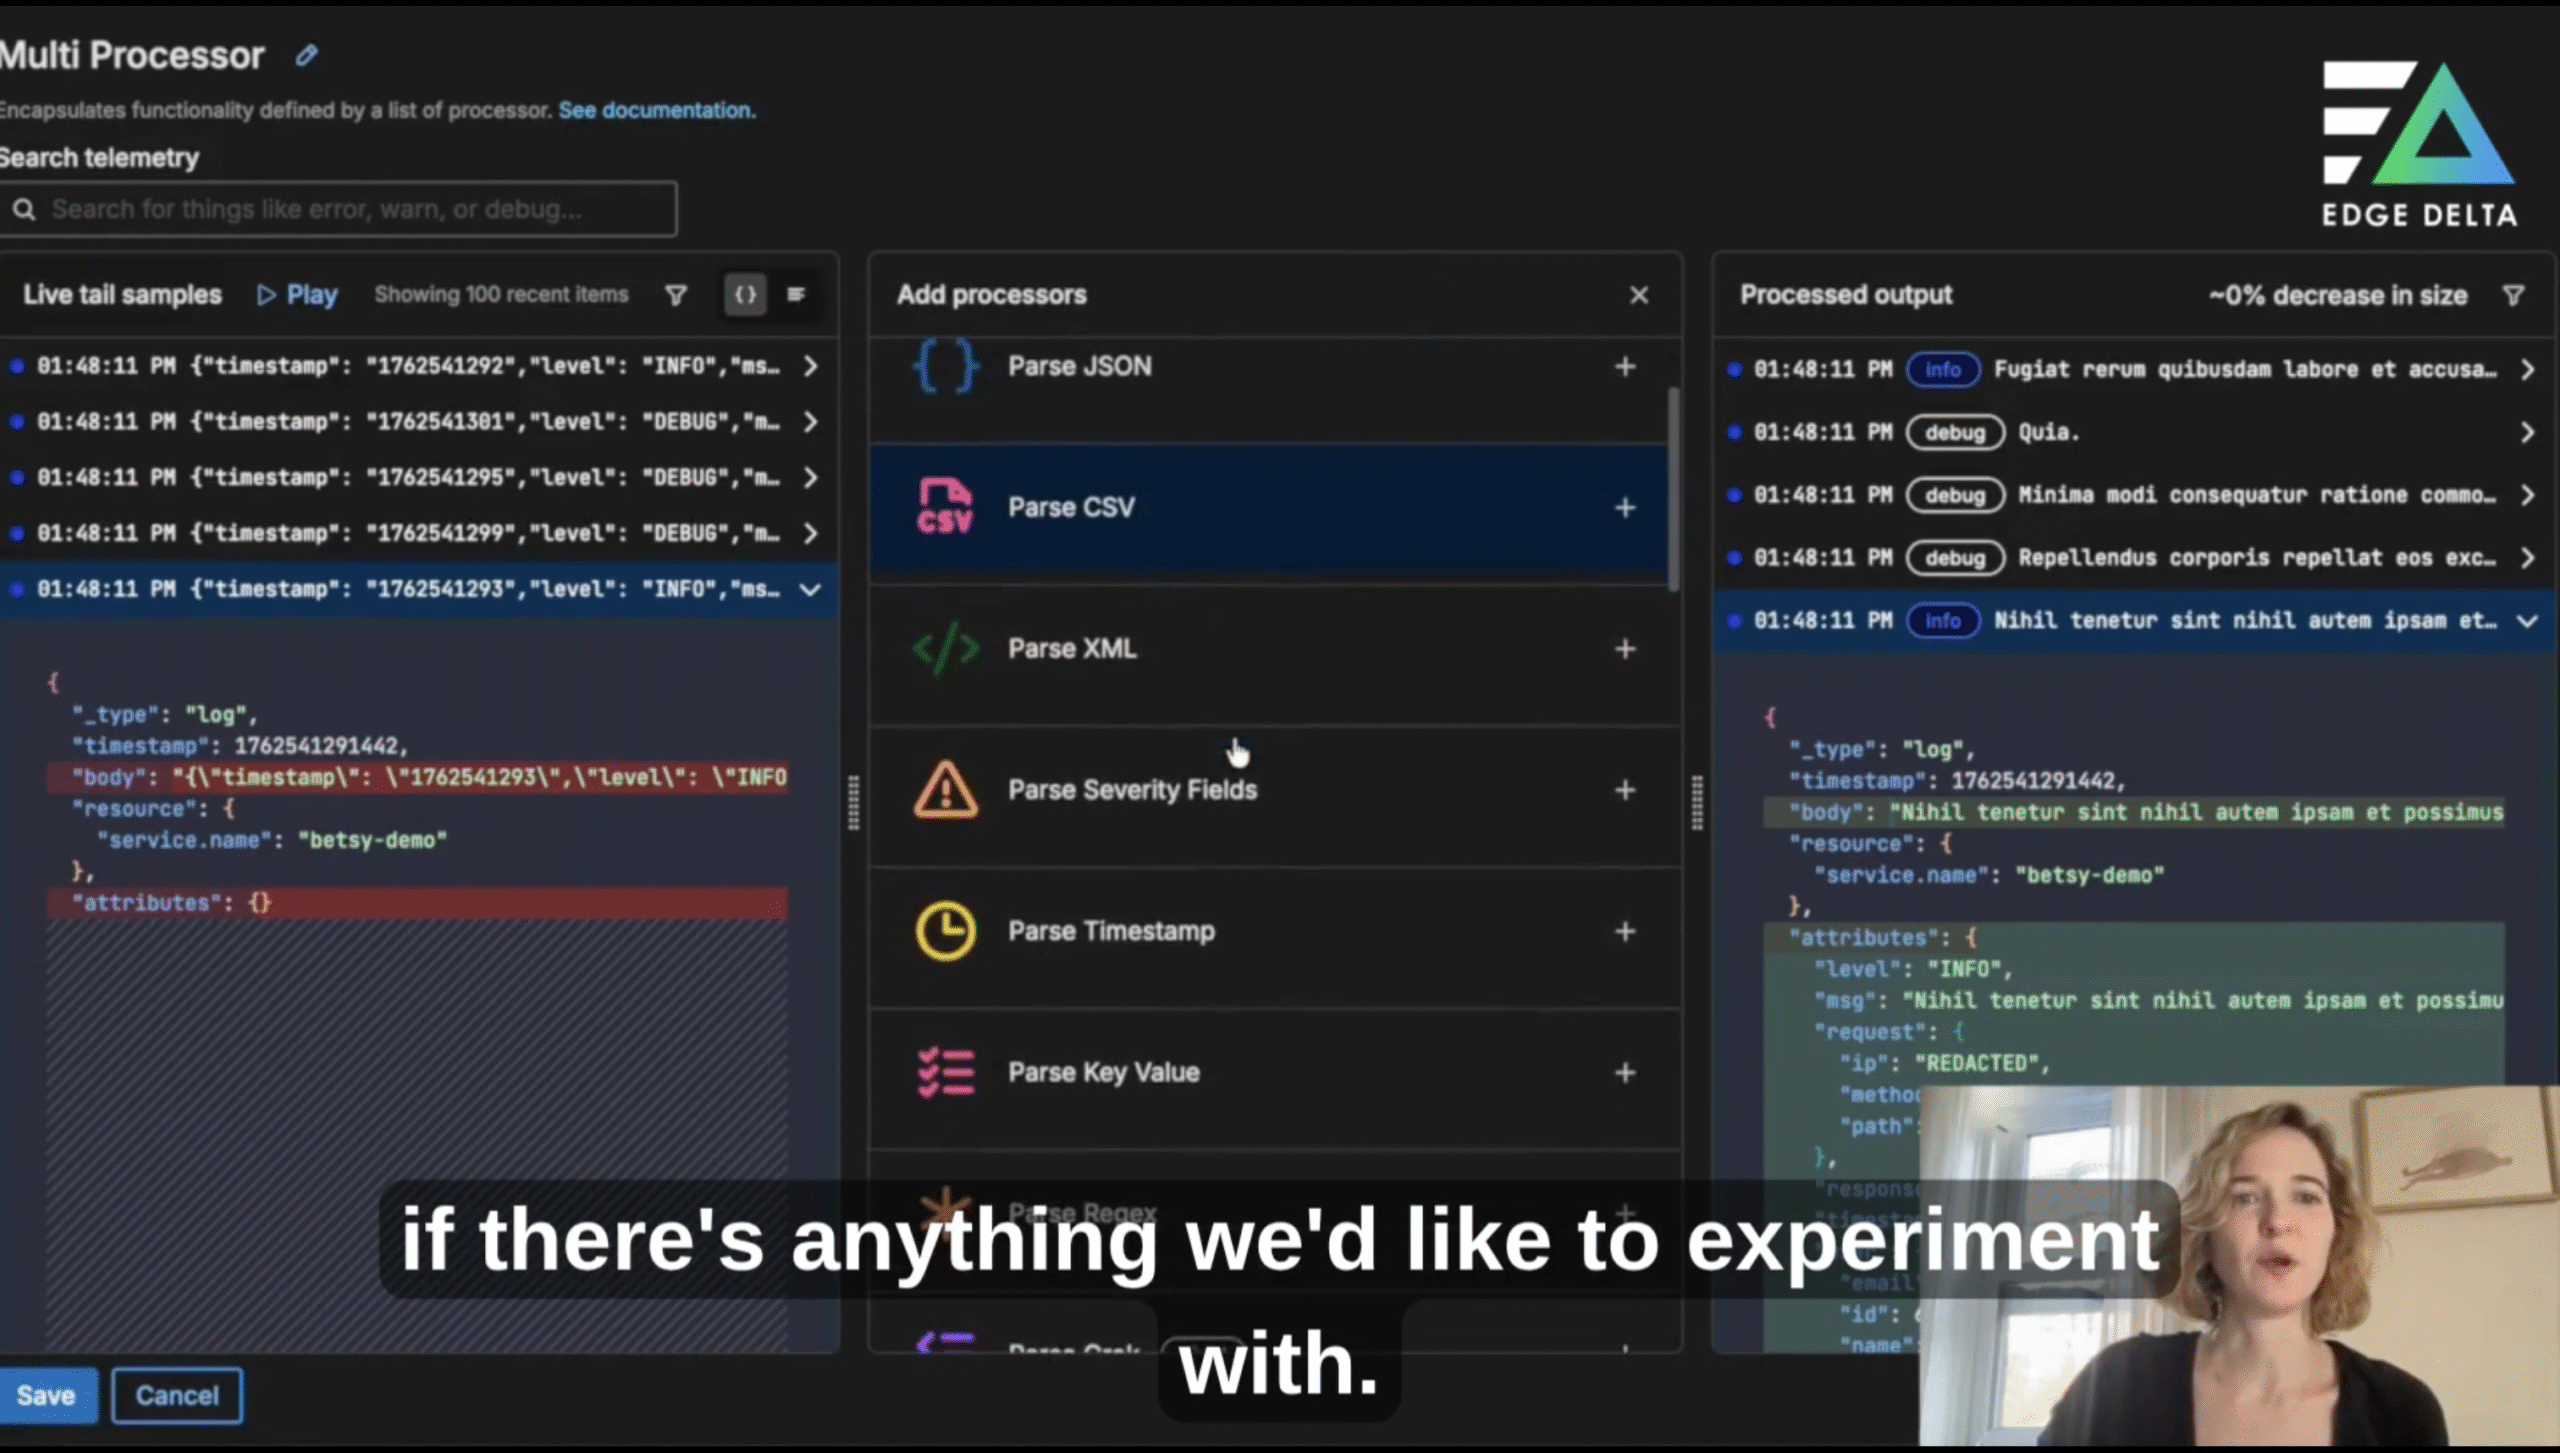Screen dimensions: 2560x1453
Task: Open the Processed output filter icon
Action: coord(2513,295)
